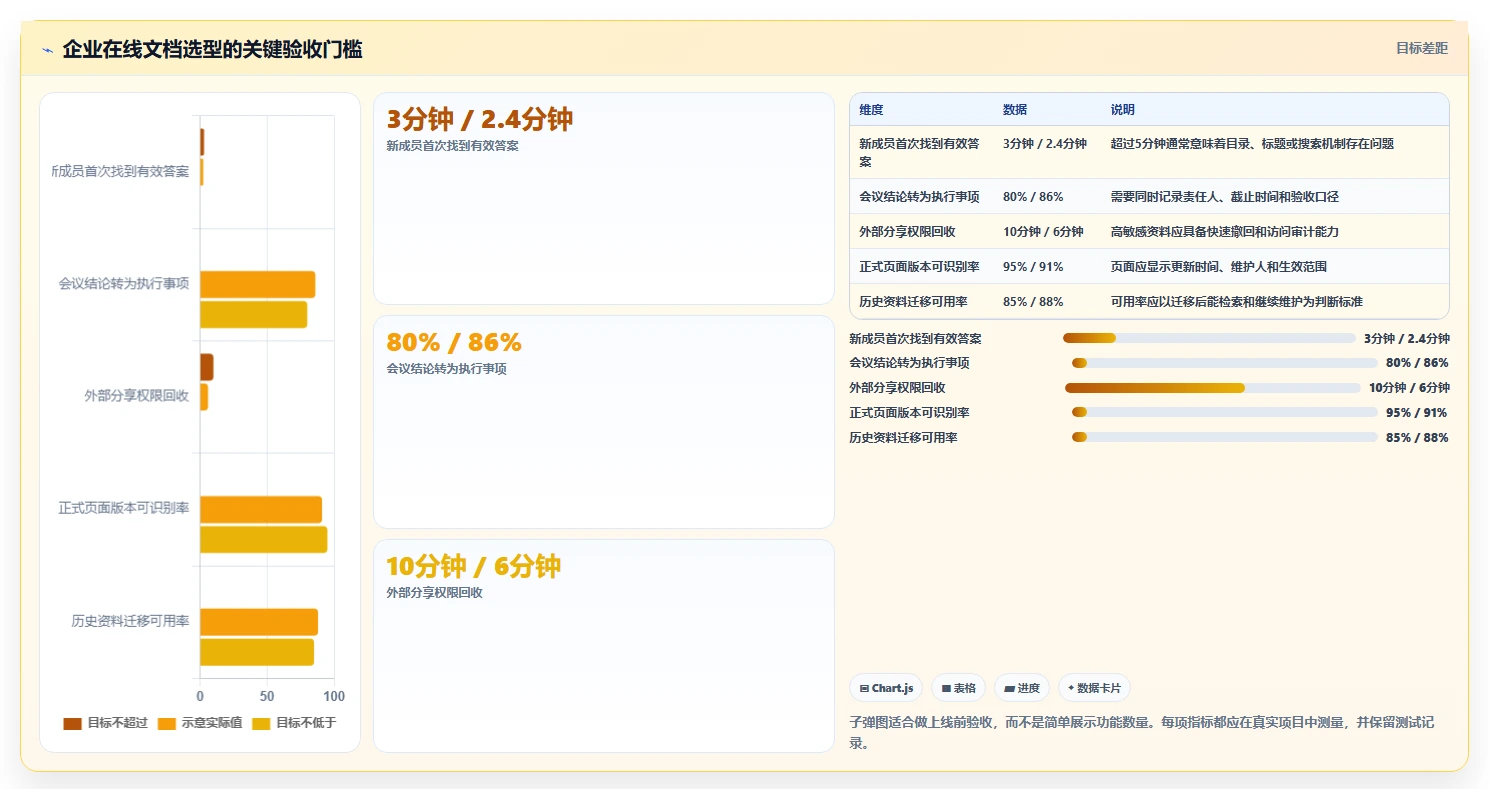
Task: Click the description 高敏感资料应具备快速撤回和访问审计能力
Action: pyautogui.click(x=1225, y=232)
